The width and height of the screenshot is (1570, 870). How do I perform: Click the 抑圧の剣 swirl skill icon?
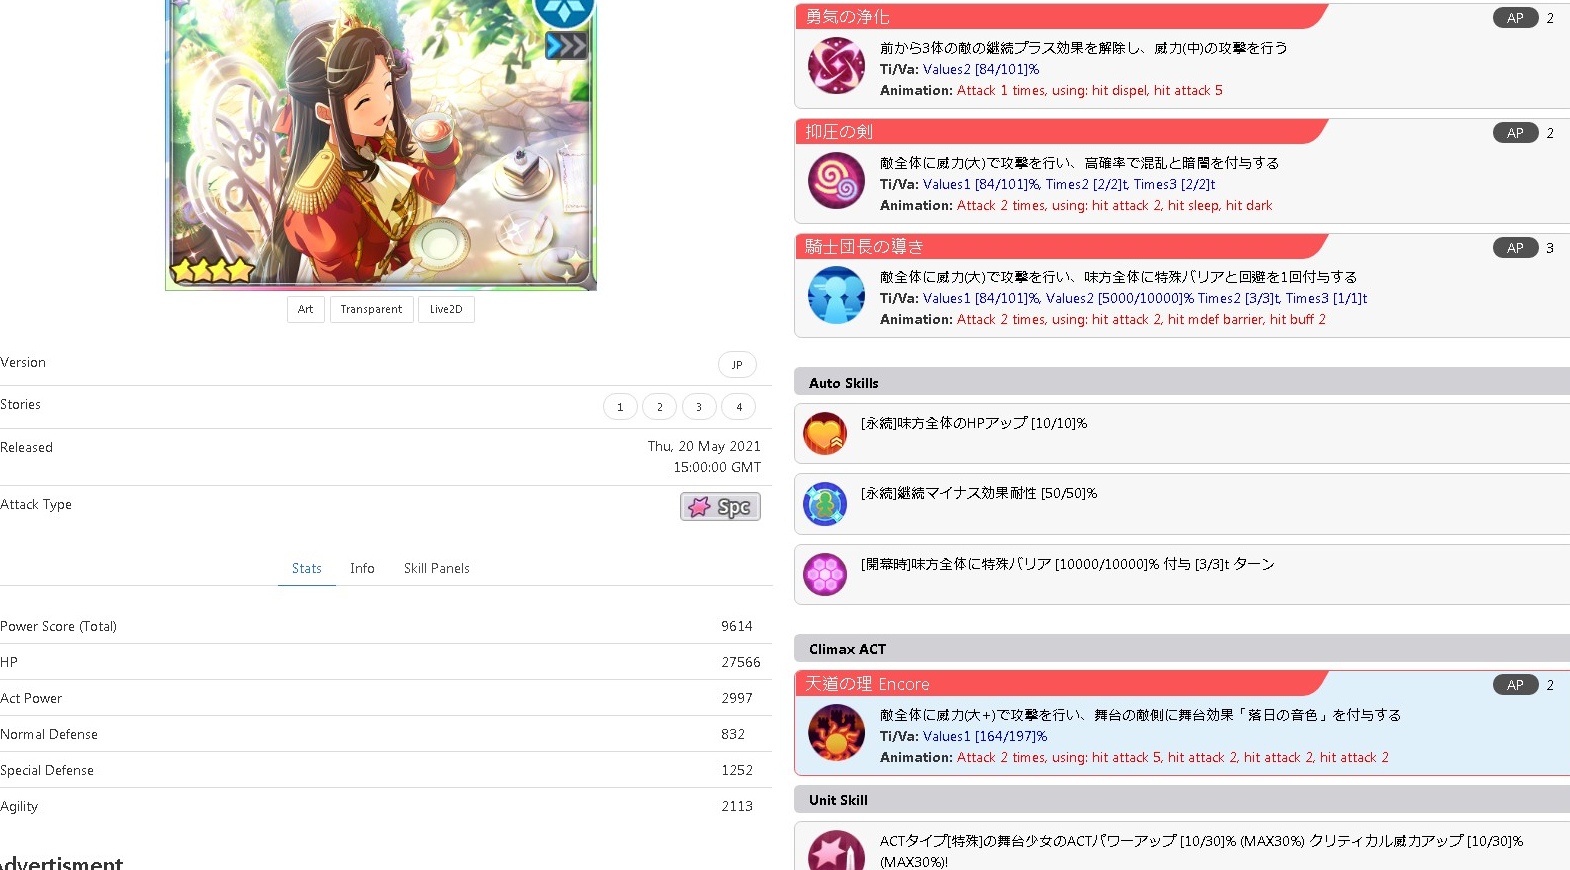point(836,181)
